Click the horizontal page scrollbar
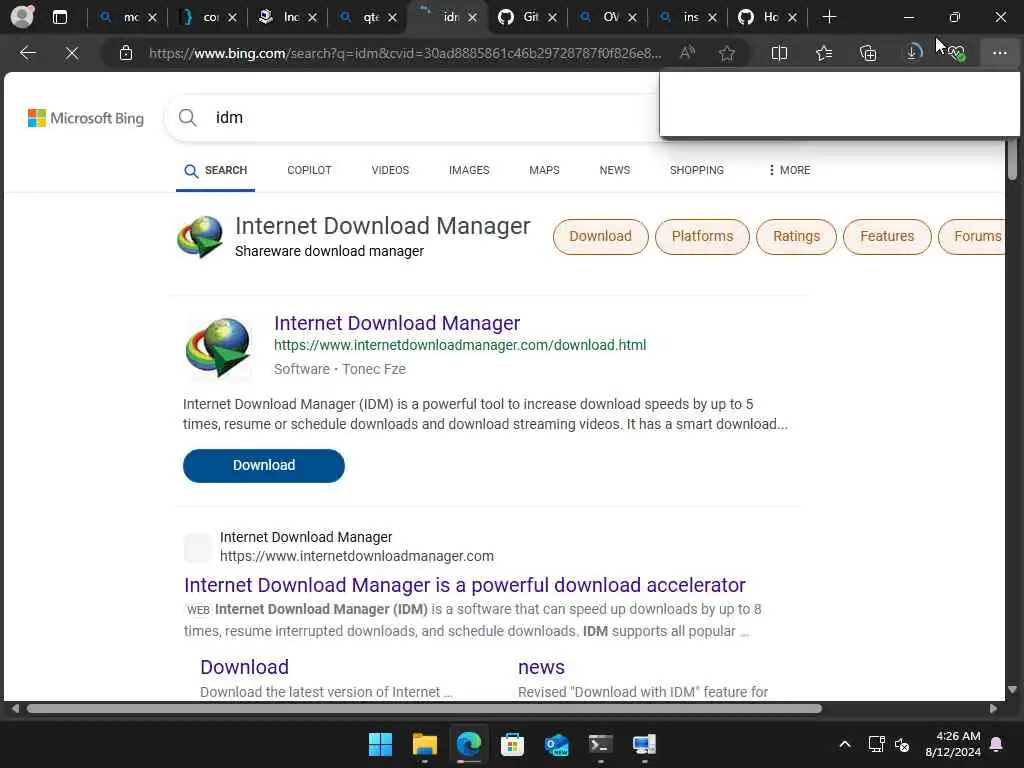 [x=424, y=709]
